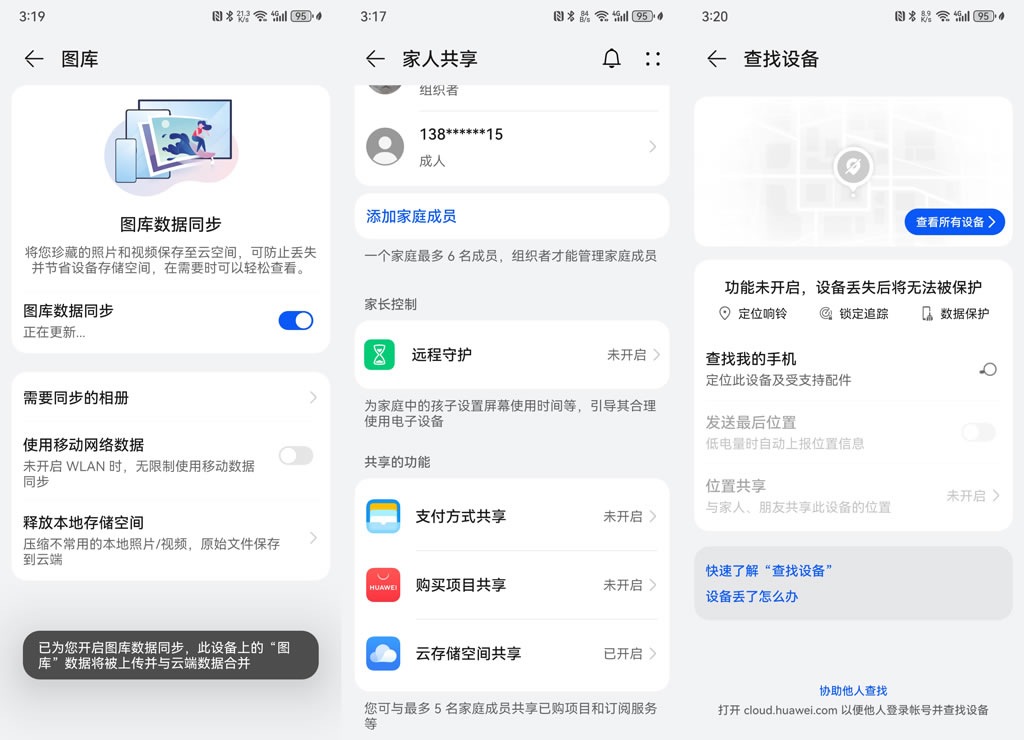1024x740 pixels.
Task: Enable the 使用移动网络数据 switch
Action: point(295,456)
